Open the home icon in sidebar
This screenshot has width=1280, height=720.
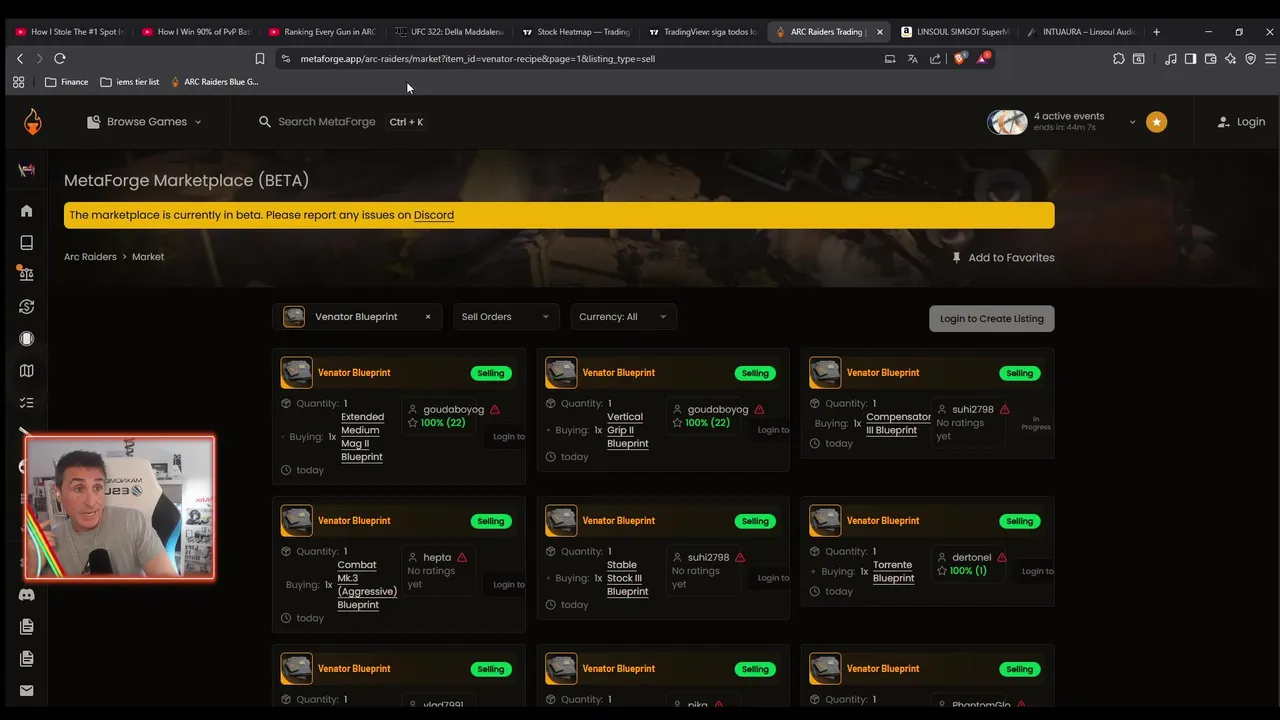pyautogui.click(x=27, y=211)
